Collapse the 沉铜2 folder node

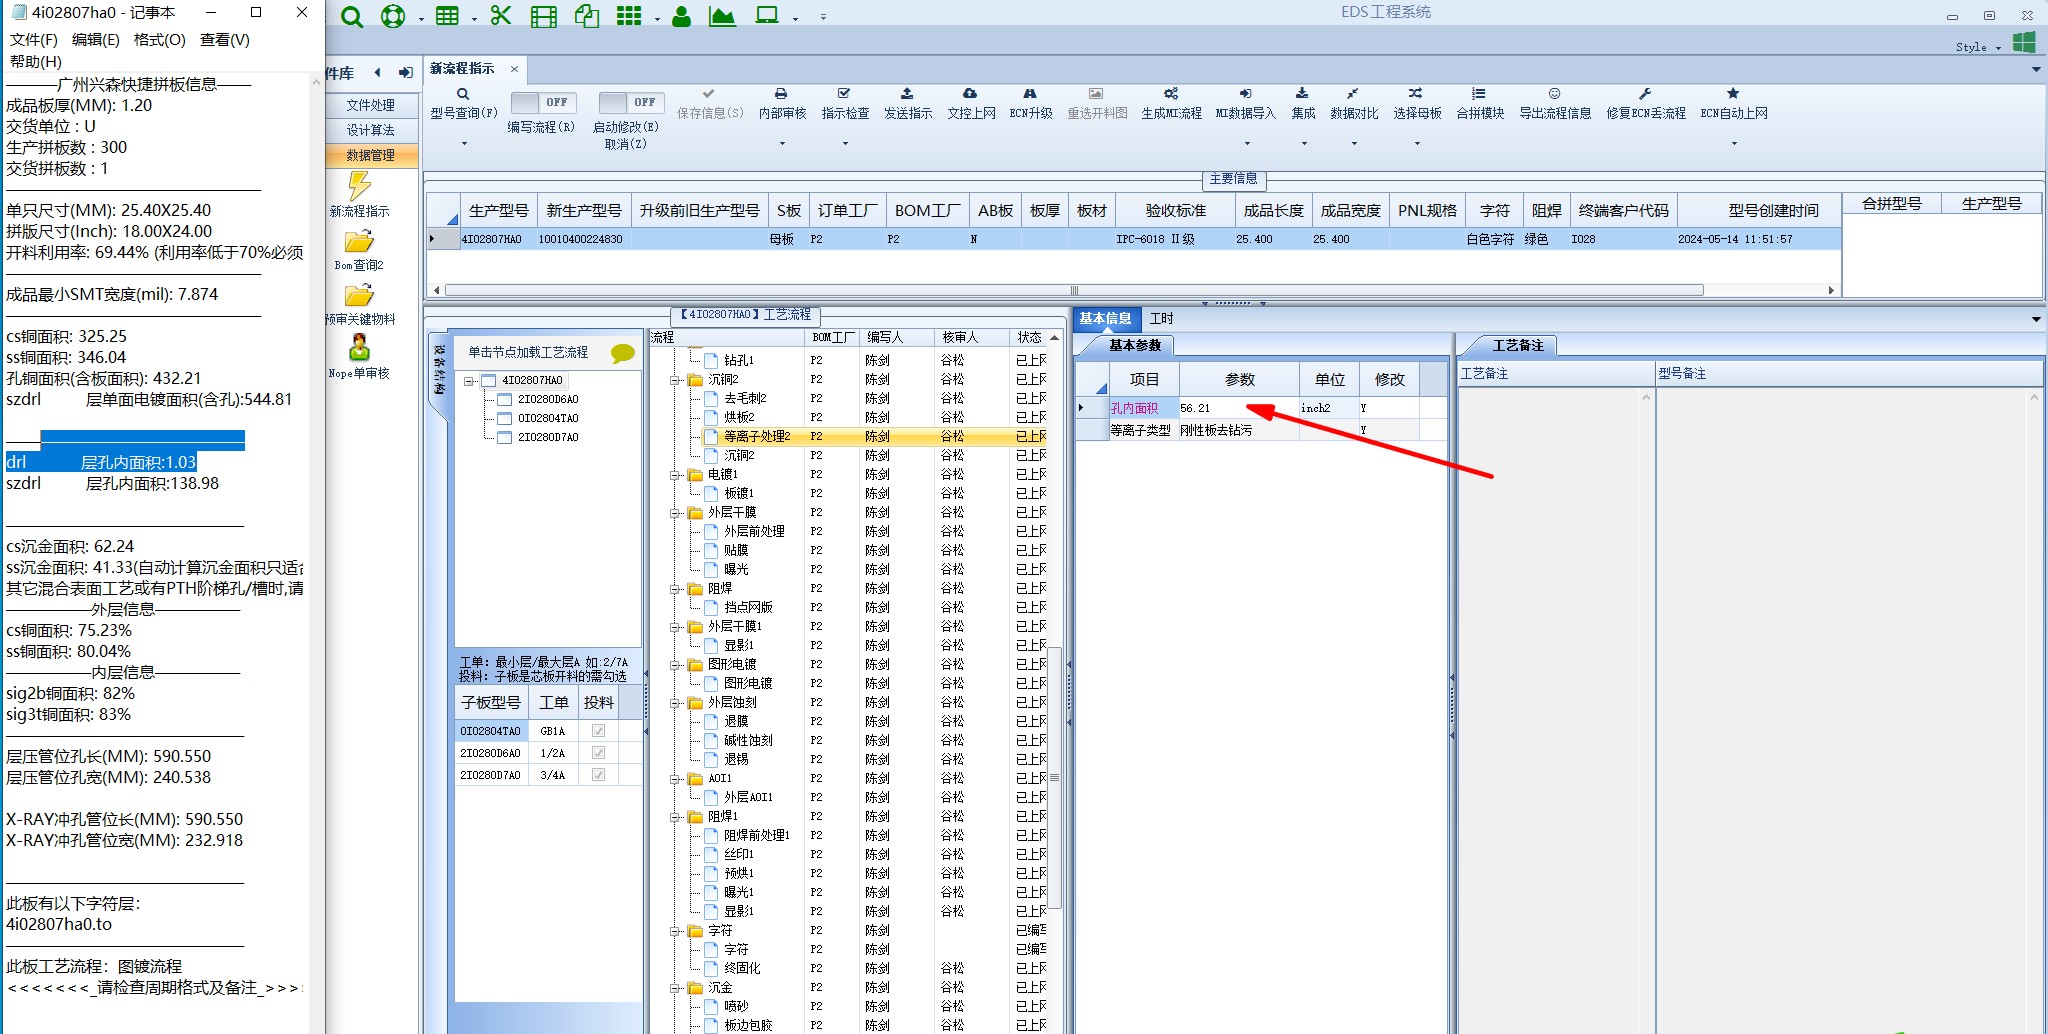(677, 380)
